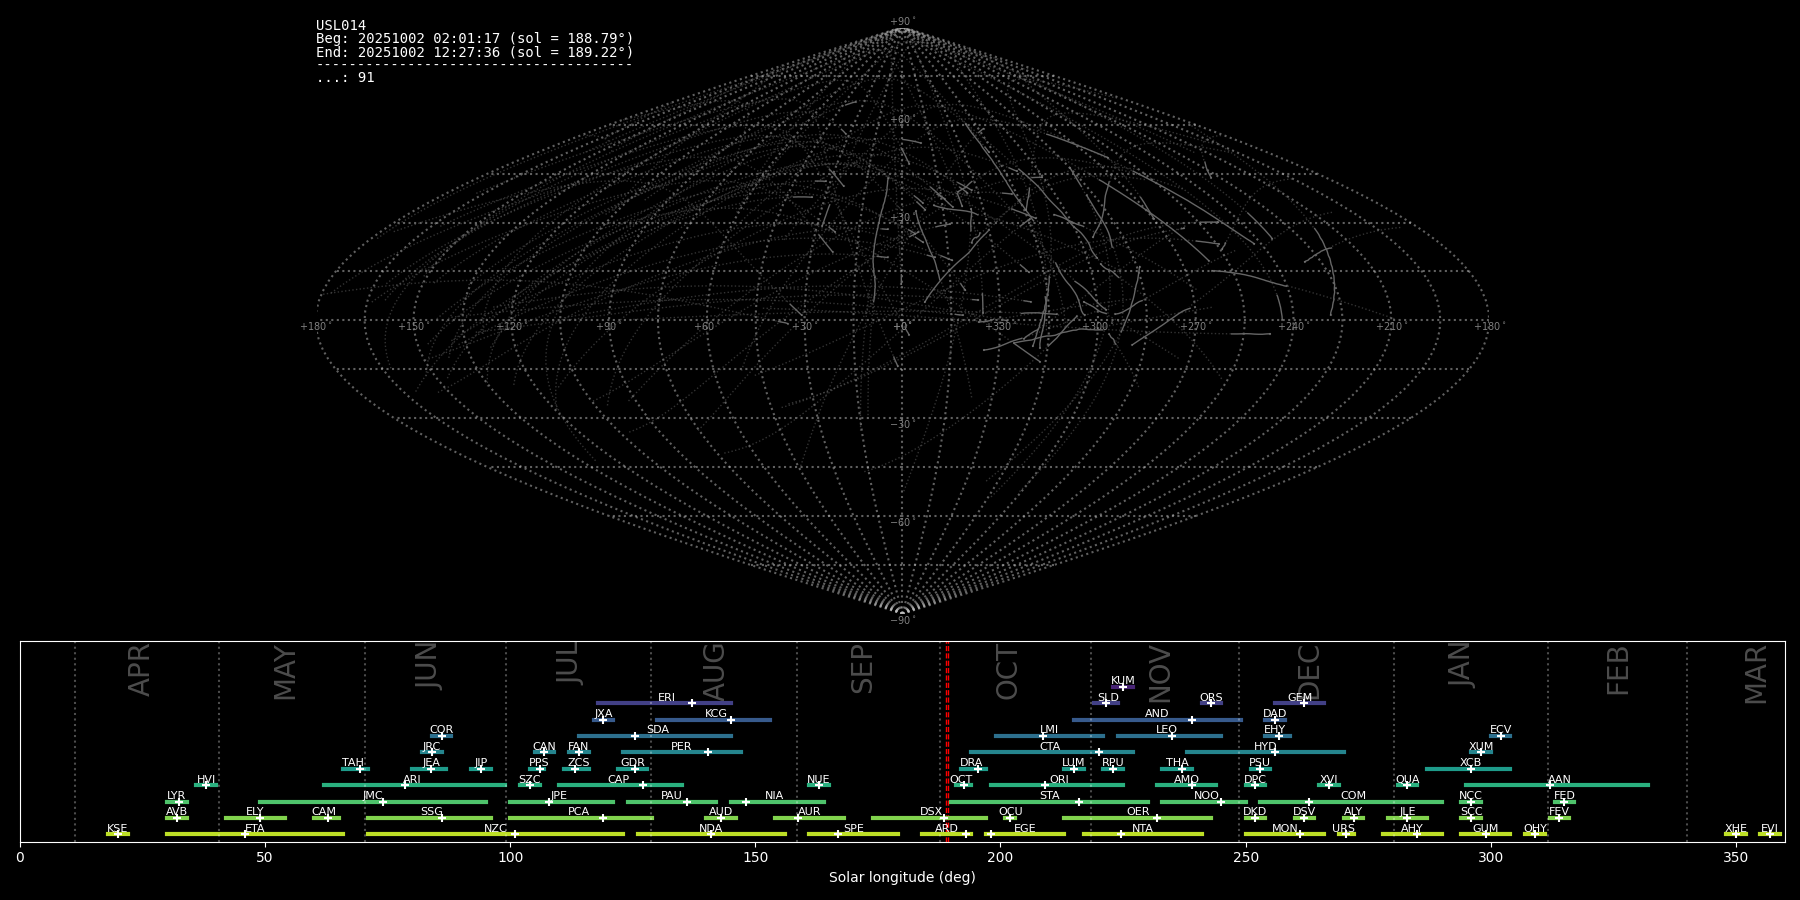Click the 200 tick on solar longitude axis
The height and width of the screenshot is (900, 1800).
(1000, 856)
